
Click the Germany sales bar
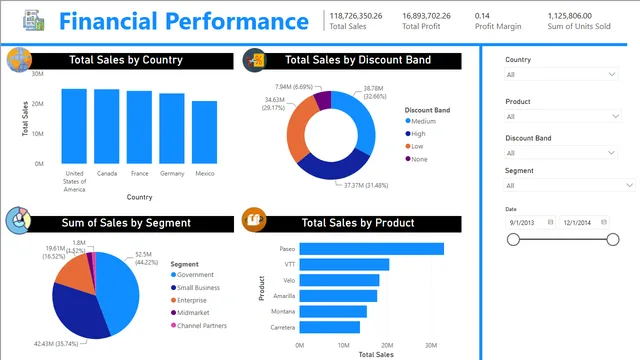tap(172, 129)
